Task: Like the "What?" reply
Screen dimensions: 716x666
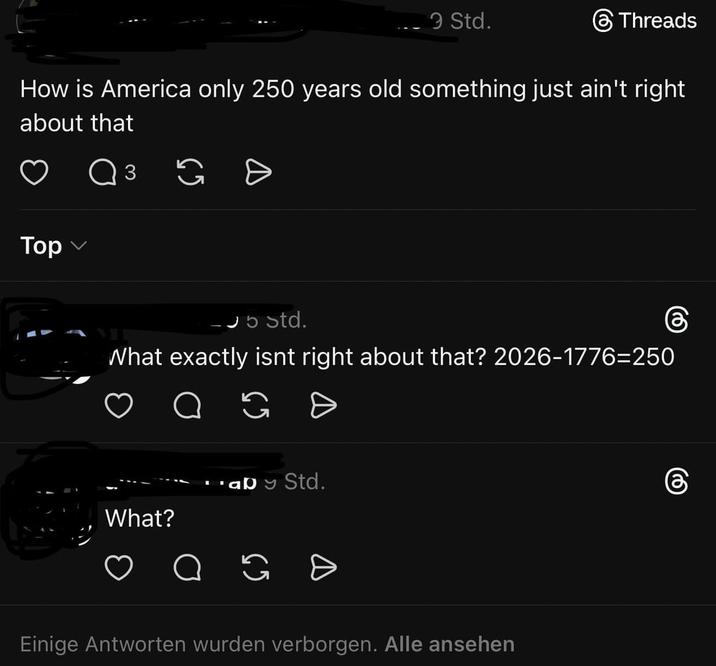Action: pos(119,568)
